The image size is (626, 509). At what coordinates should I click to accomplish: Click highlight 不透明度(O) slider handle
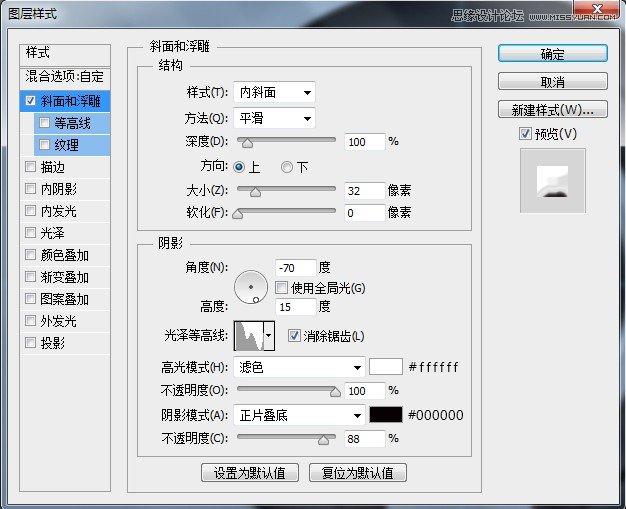[x=335, y=392]
